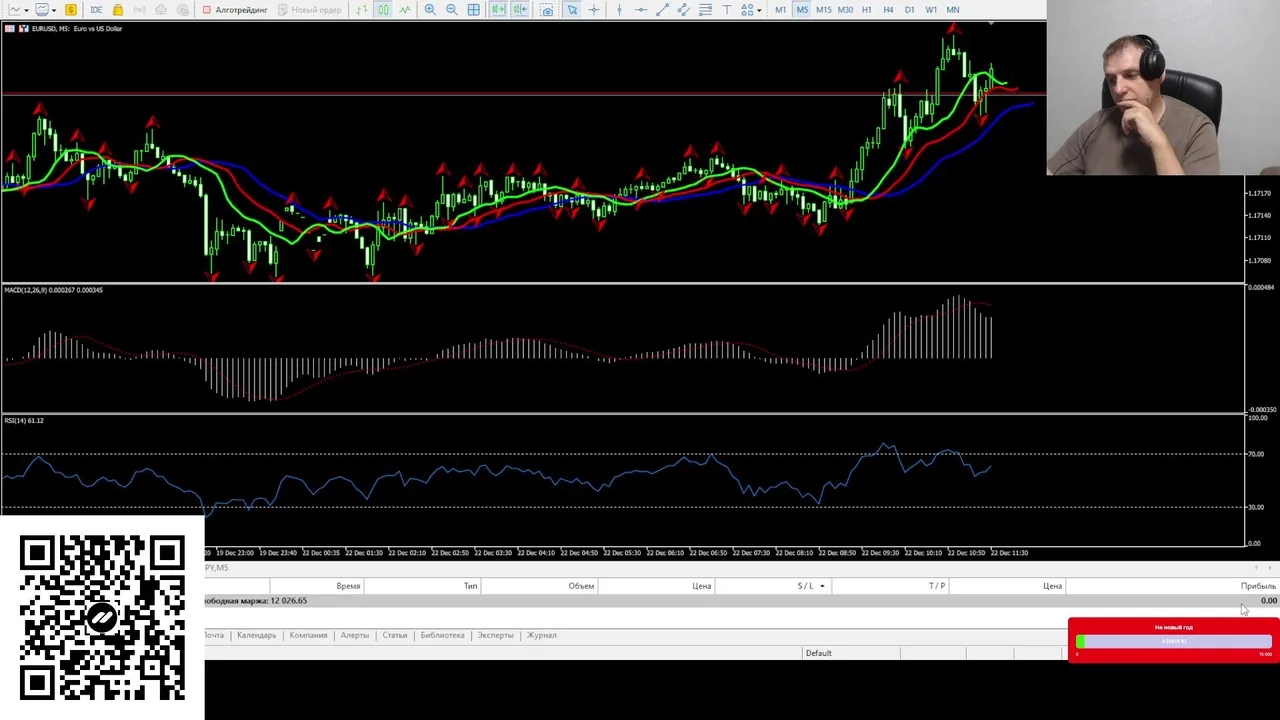
Task: Select the cursor arrow tool
Action: (x=572, y=9)
